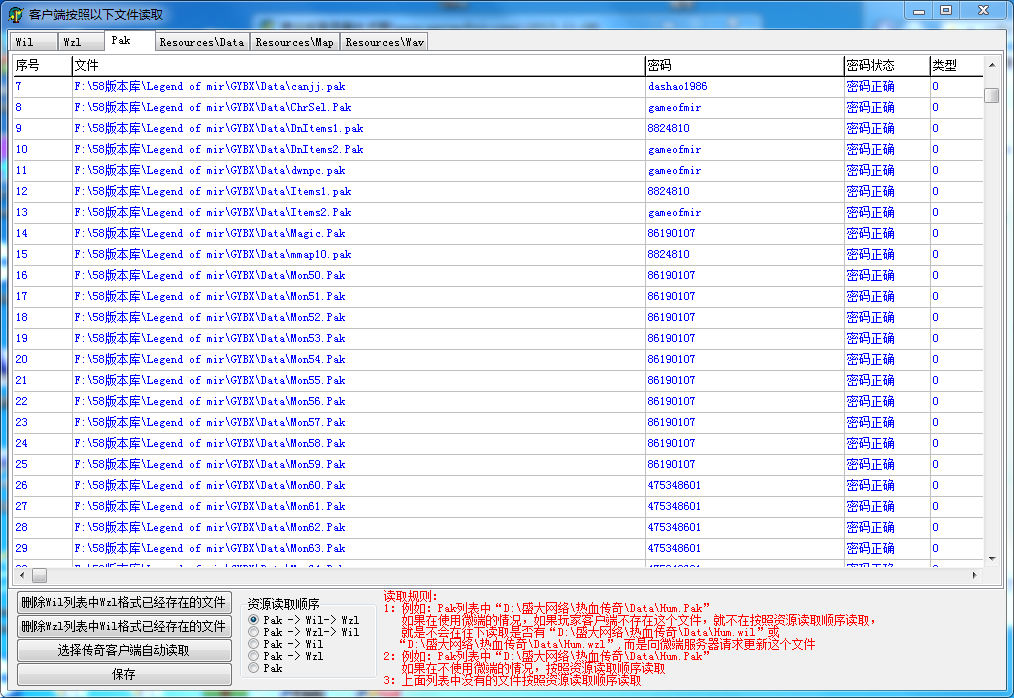Open the Resources\Data tab
The height and width of the screenshot is (698, 1014).
click(202, 42)
